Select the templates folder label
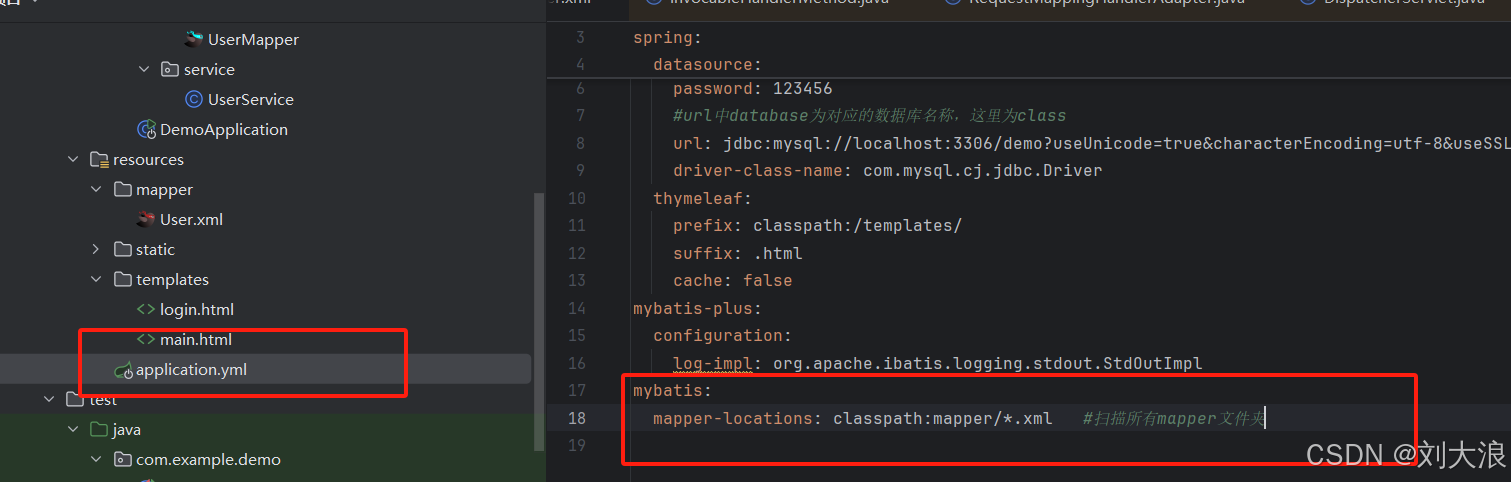The height and width of the screenshot is (482, 1511). click(172, 279)
